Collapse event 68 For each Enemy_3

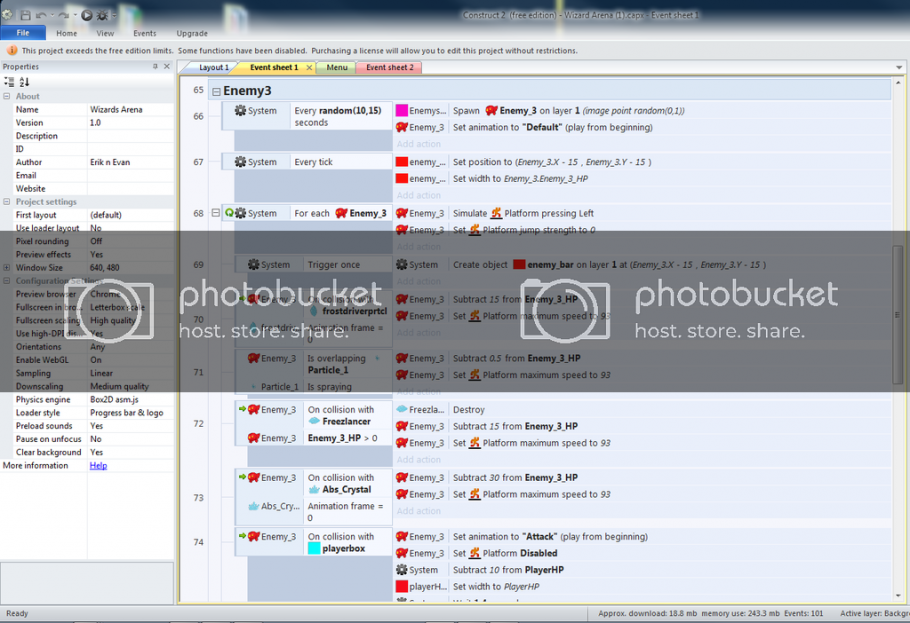(216, 213)
